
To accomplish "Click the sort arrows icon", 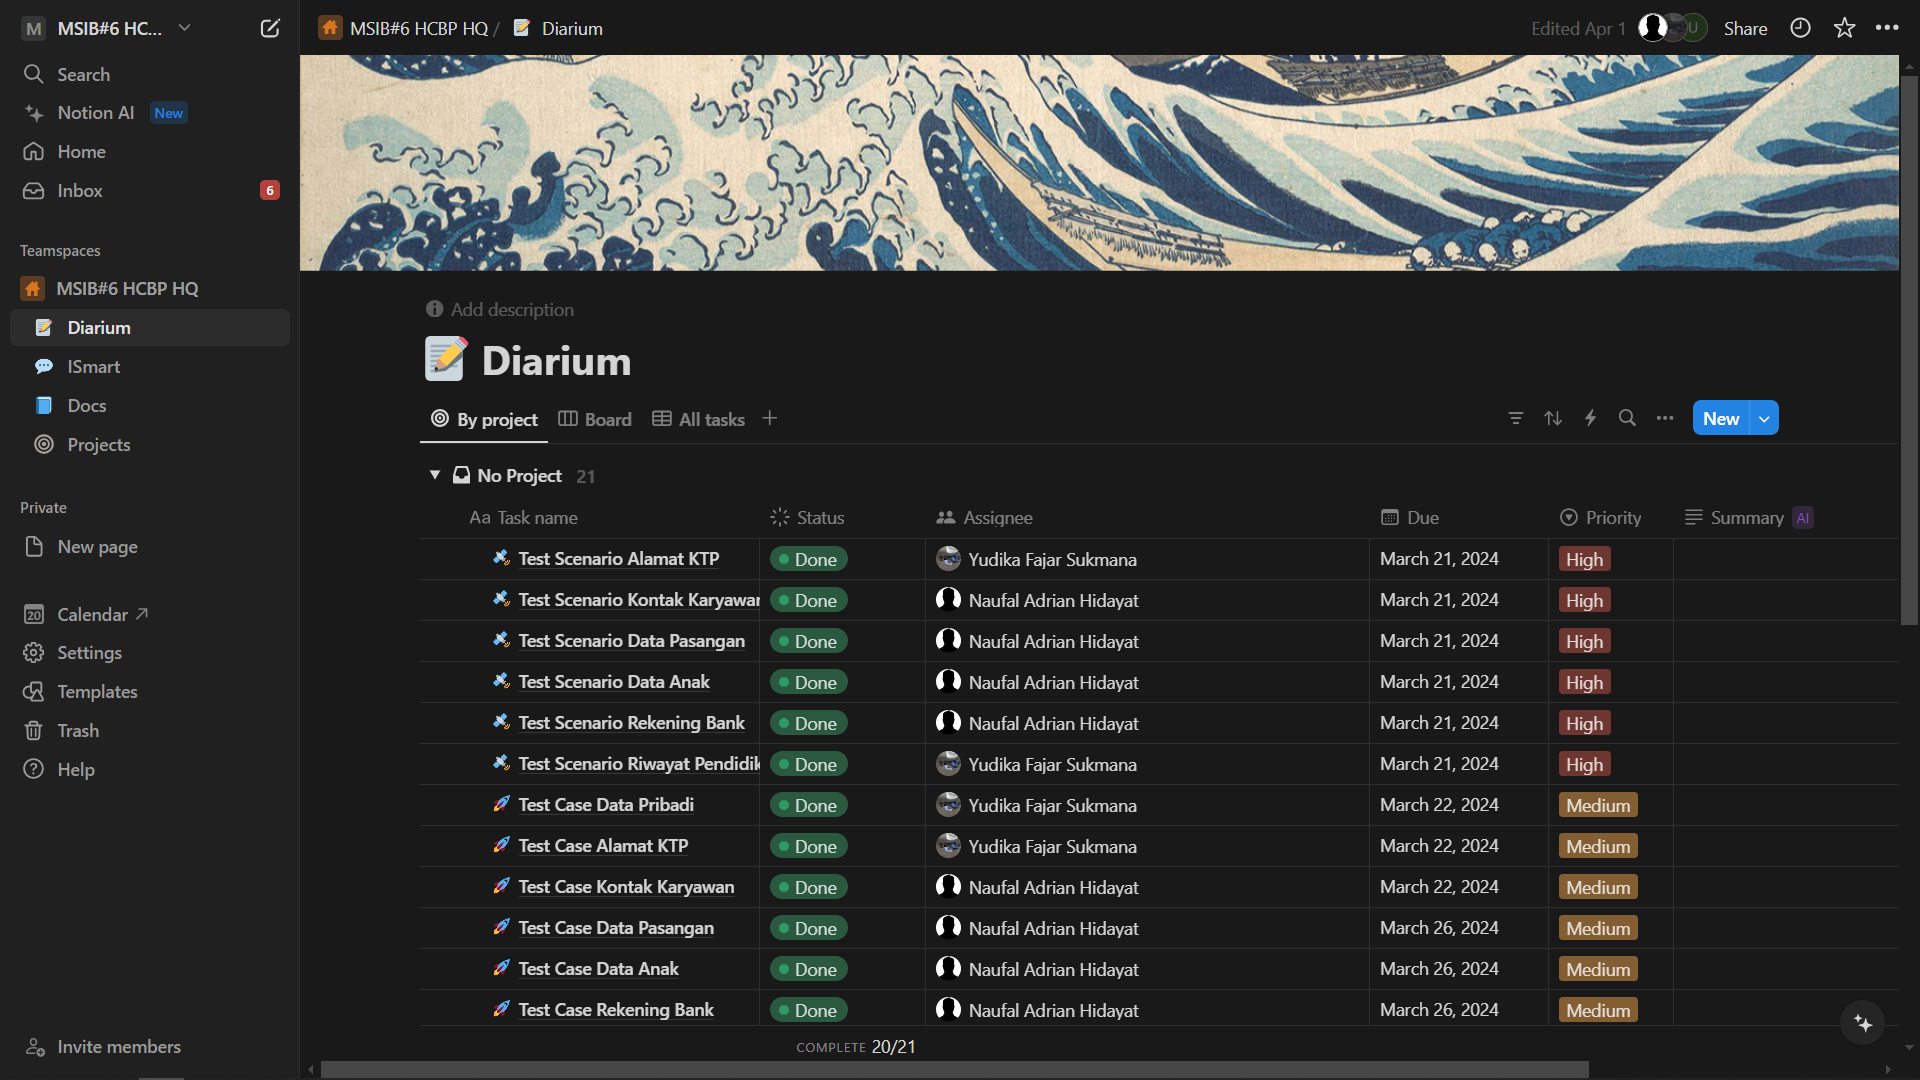I will tap(1553, 418).
